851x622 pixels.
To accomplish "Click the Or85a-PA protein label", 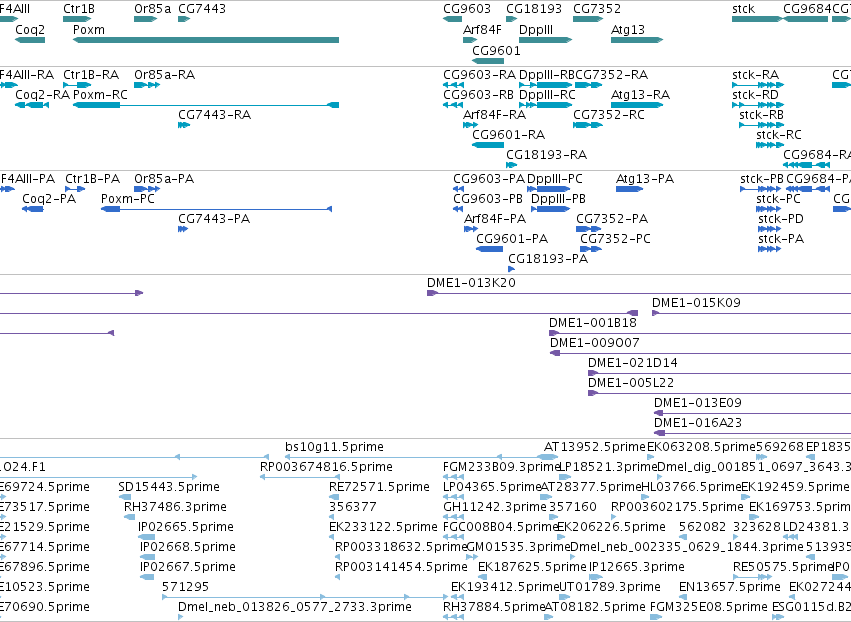I will 164,179.
